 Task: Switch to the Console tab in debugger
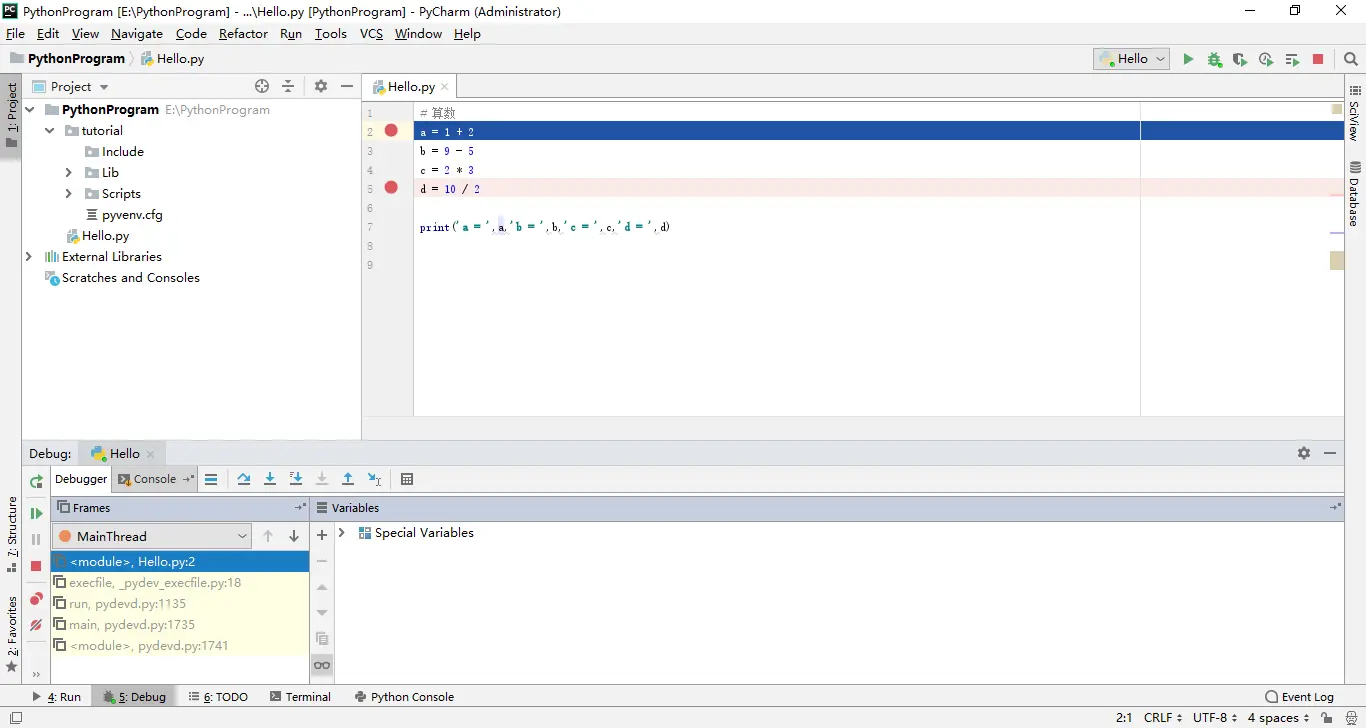point(154,479)
